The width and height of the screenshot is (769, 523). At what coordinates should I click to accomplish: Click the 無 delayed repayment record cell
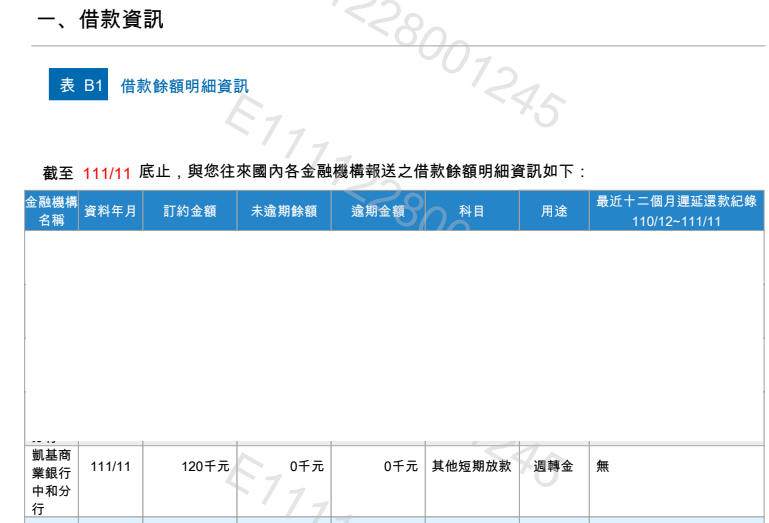(x=603, y=466)
